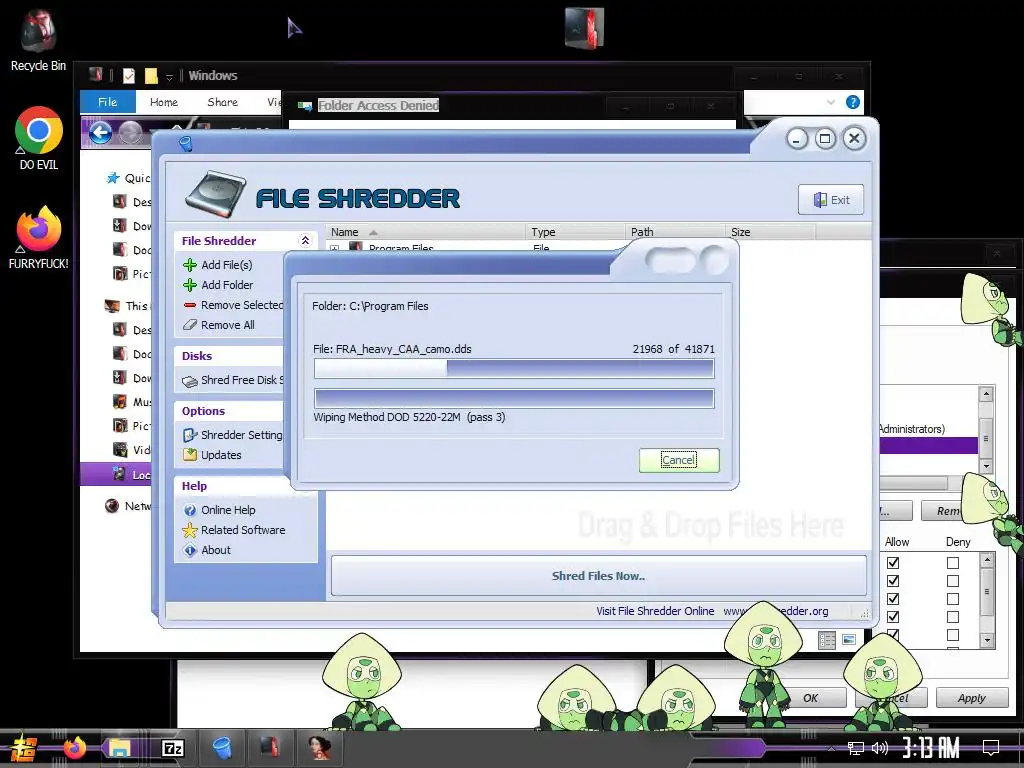This screenshot has height=768, width=1024.
Task: Sort by the Name column header
Action: (425, 232)
